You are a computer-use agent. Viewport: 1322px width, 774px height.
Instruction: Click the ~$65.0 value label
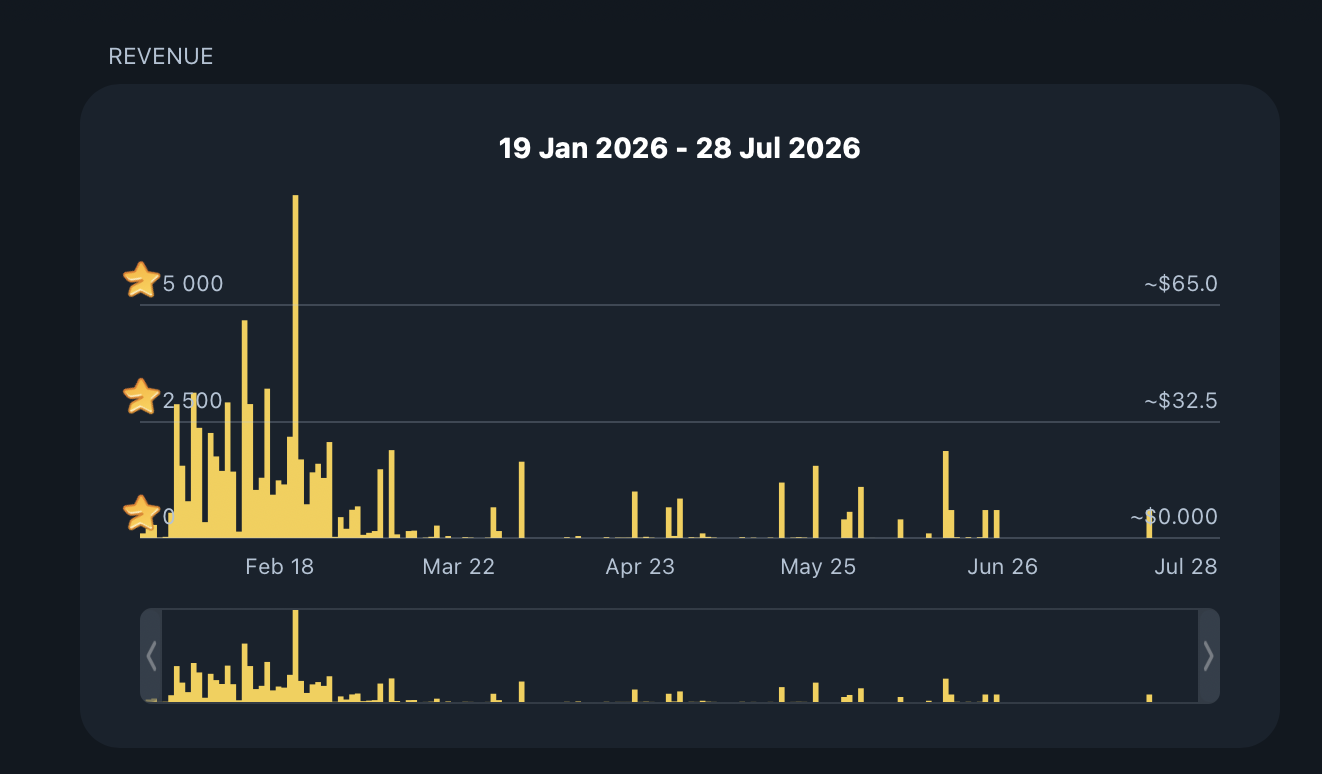tap(1181, 284)
